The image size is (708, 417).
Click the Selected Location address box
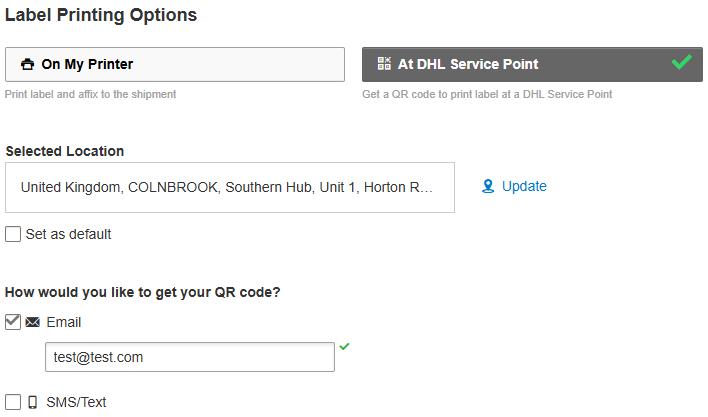coord(230,188)
